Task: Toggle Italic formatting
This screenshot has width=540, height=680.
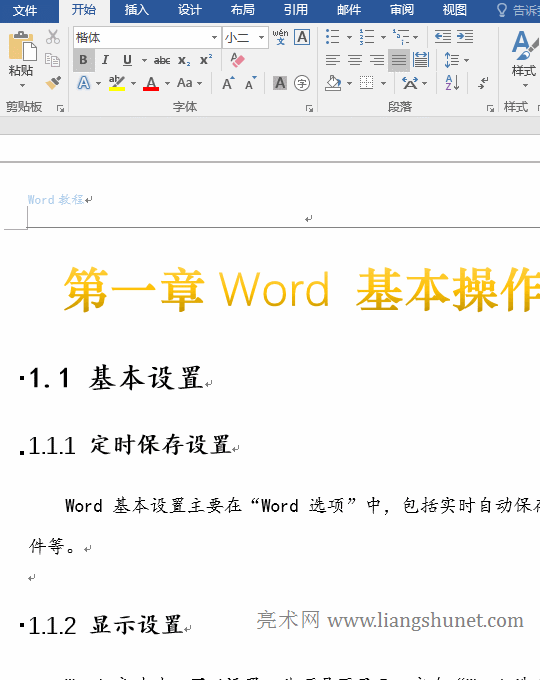Action: (105, 60)
